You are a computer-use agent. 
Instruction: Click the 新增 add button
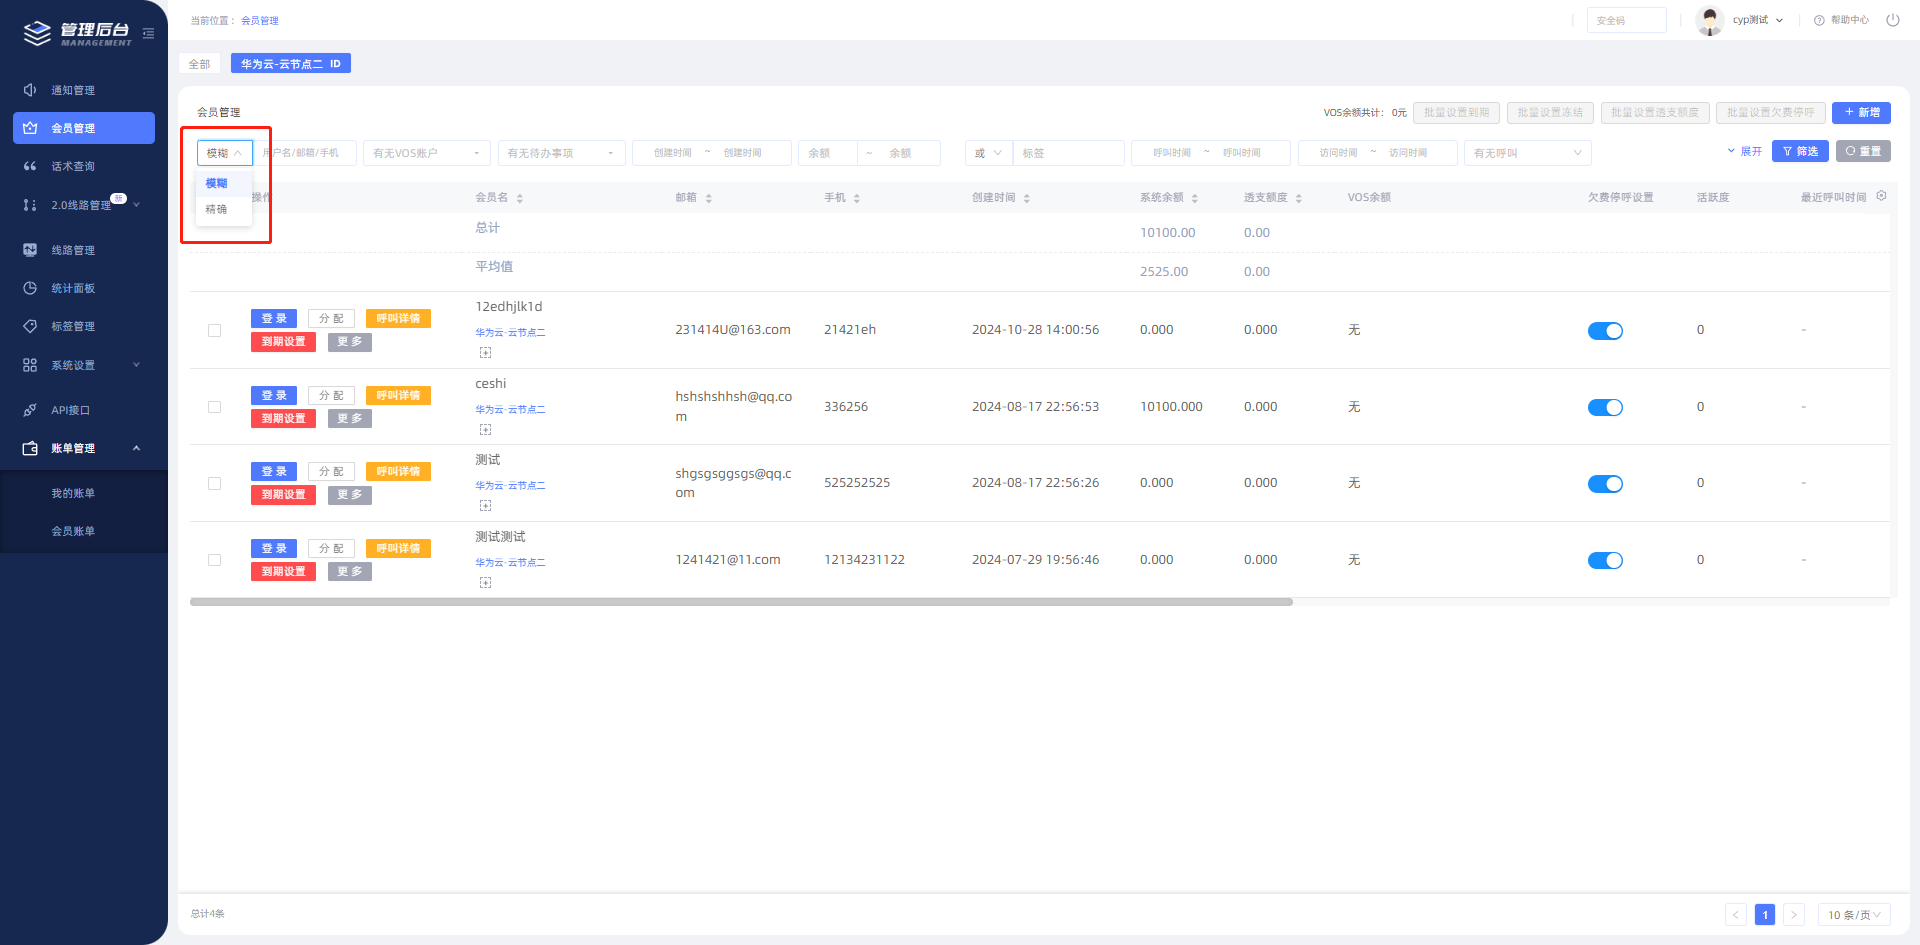pyautogui.click(x=1861, y=112)
